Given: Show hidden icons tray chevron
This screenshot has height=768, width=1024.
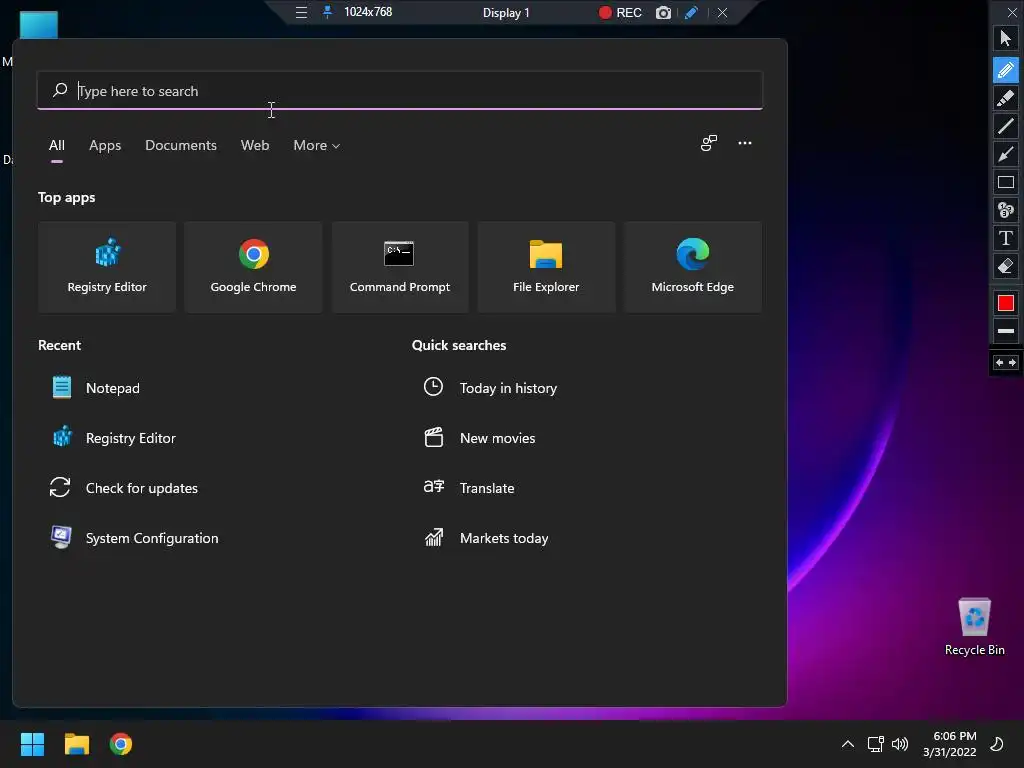Looking at the screenshot, I should 848,744.
